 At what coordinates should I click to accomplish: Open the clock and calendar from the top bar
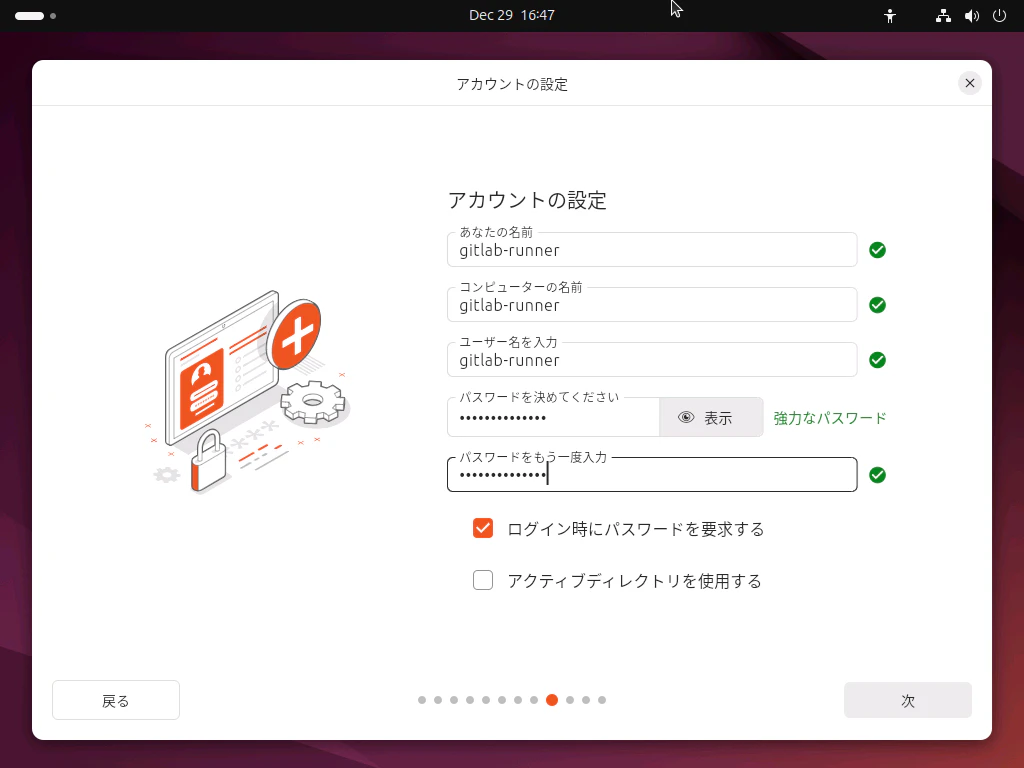tap(512, 15)
